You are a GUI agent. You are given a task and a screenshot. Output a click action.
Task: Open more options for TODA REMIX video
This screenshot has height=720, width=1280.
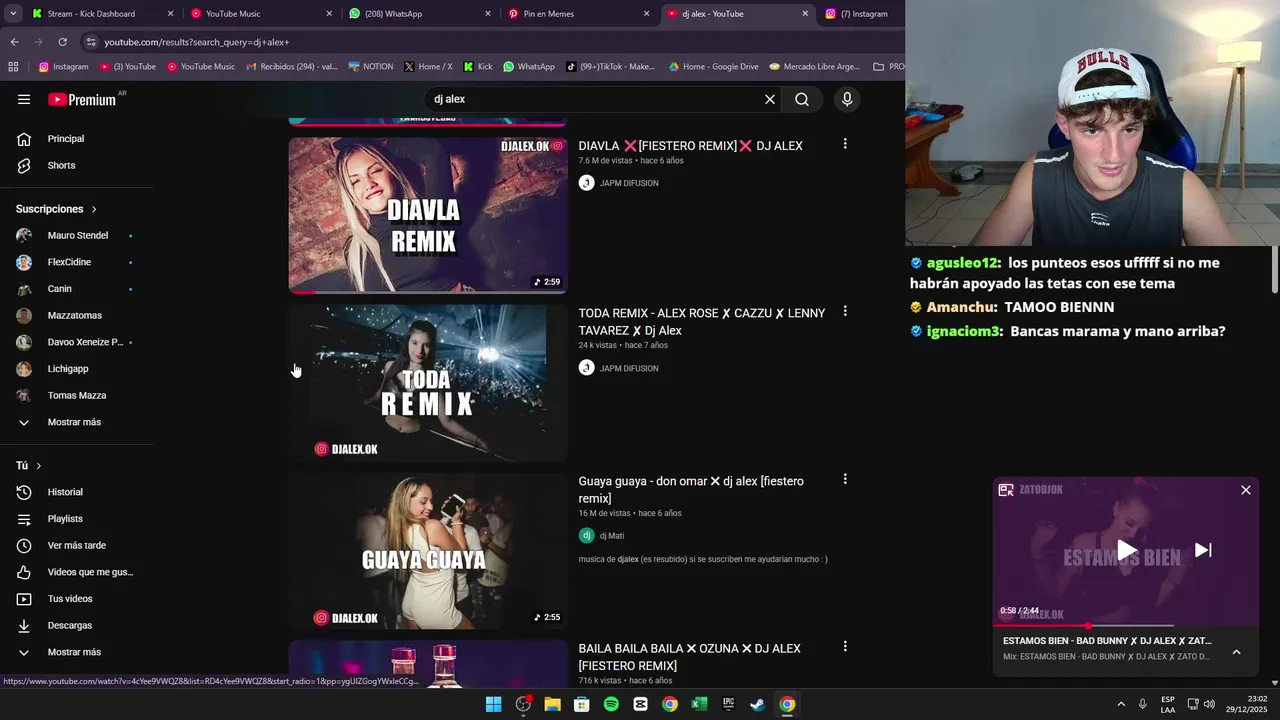(845, 311)
